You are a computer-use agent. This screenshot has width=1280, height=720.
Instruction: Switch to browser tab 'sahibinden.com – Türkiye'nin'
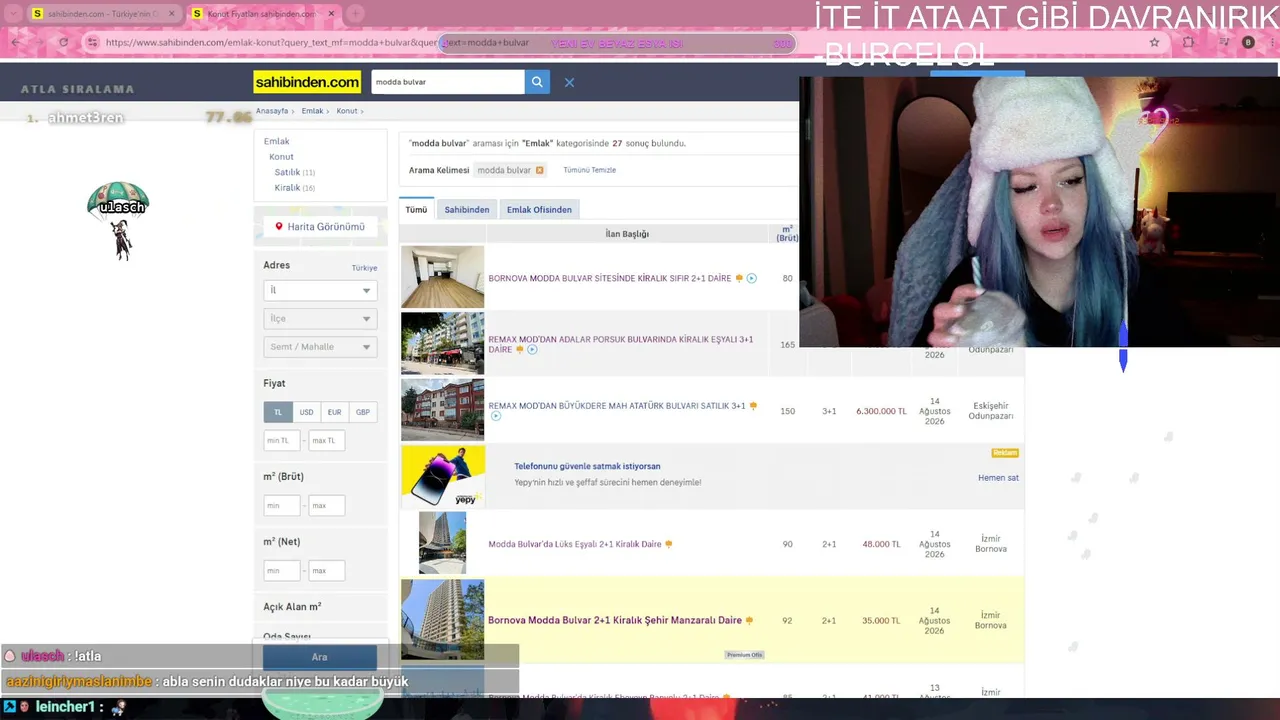coord(103,14)
